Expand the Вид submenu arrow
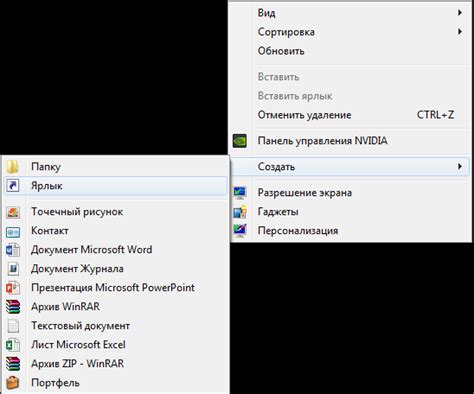 pyautogui.click(x=460, y=13)
